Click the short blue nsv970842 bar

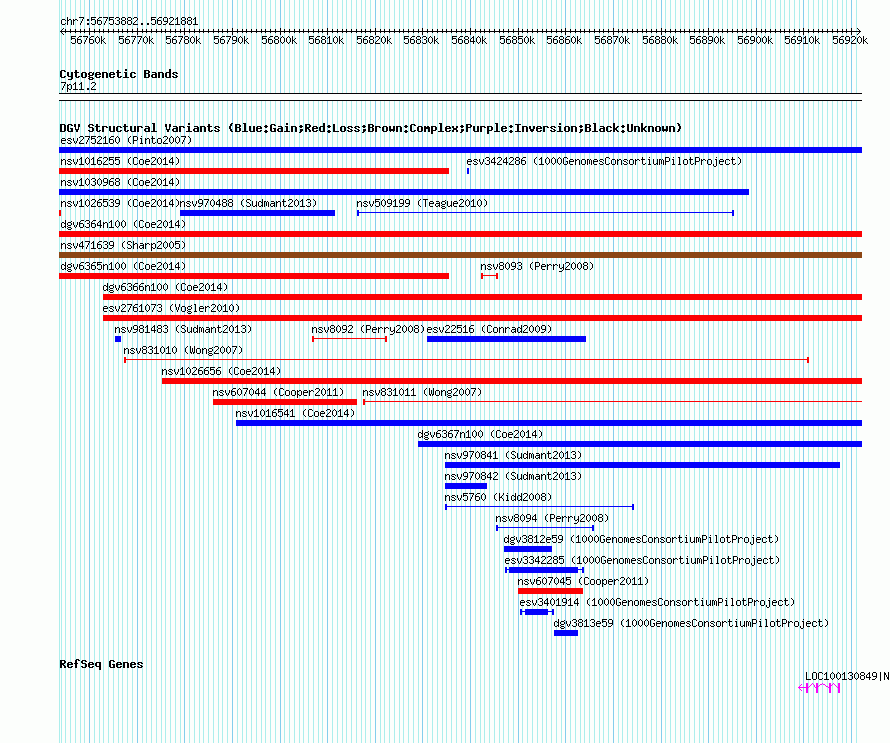coord(466,486)
